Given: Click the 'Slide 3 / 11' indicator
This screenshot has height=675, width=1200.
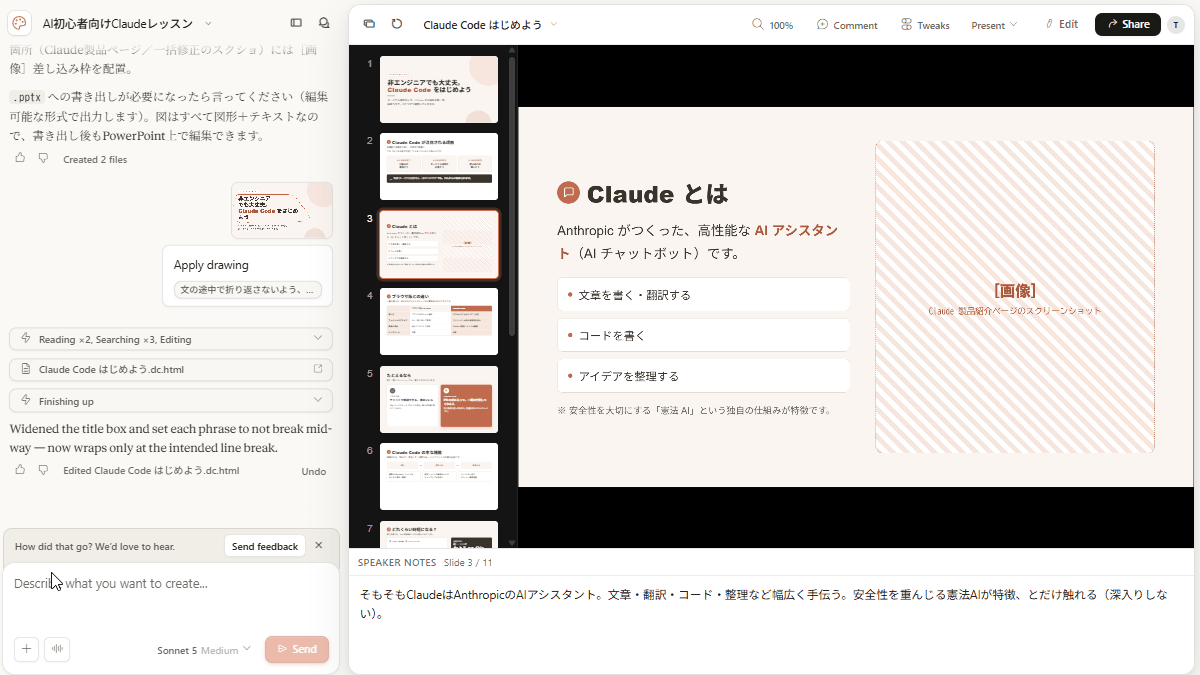Looking at the screenshot, I should click(x=468, y=563).
